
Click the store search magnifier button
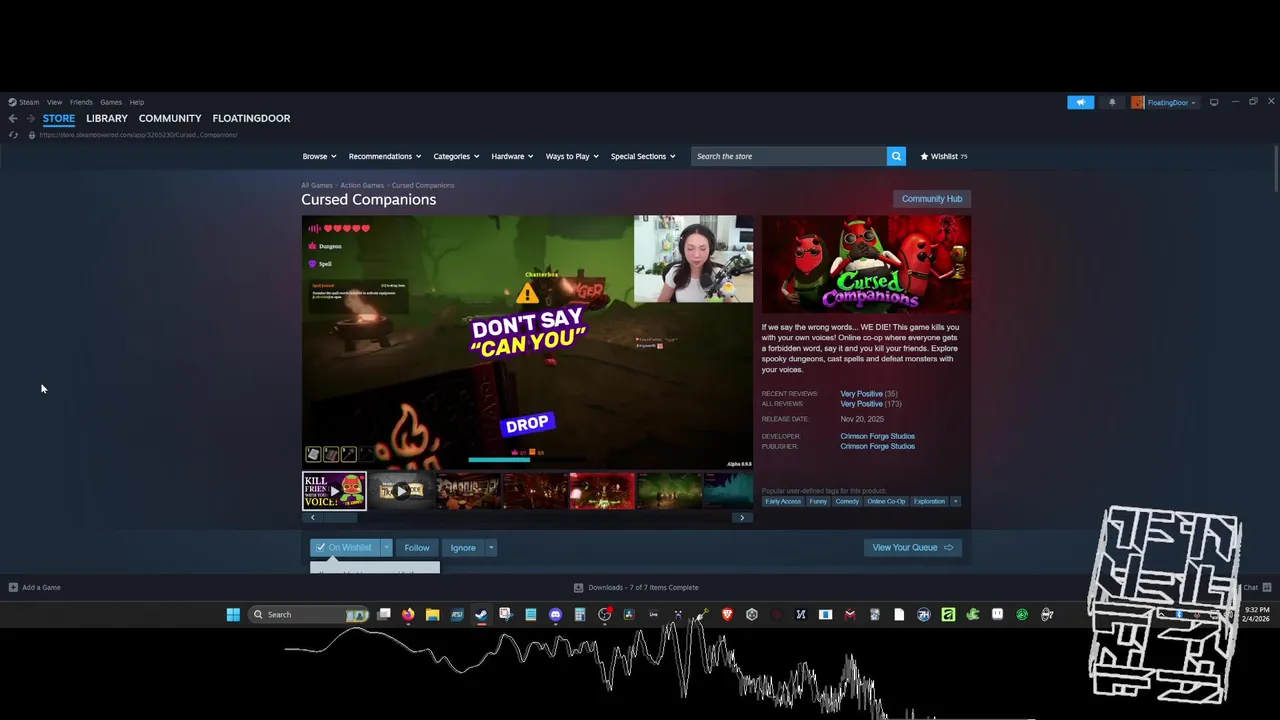[x=896, y=156]
